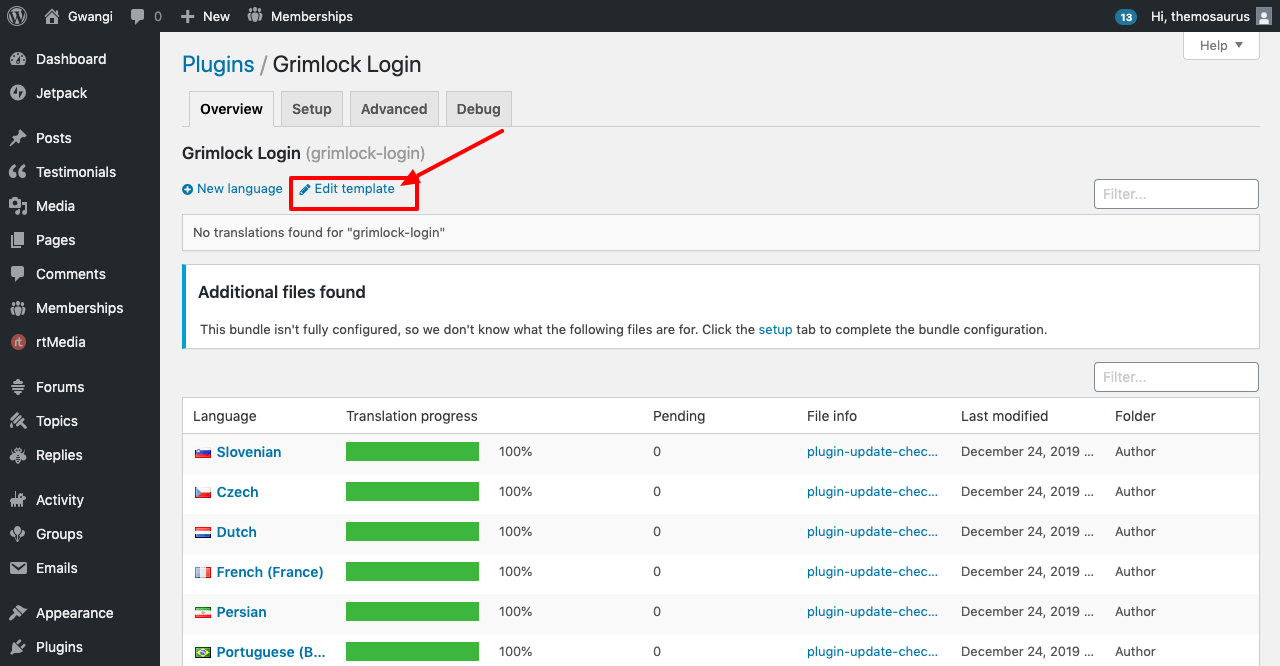Screen dimensions: 1280x666
Task: Click the New language link
Action: (232, 189)
